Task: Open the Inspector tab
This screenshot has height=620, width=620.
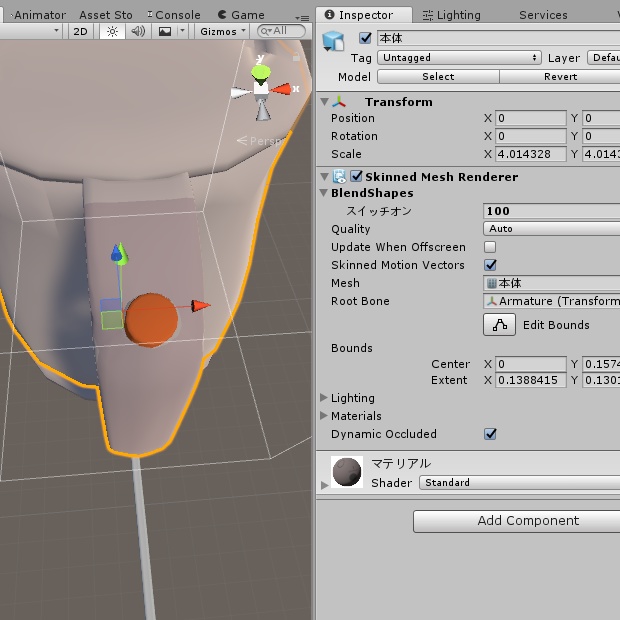Action: pos(364,15)
